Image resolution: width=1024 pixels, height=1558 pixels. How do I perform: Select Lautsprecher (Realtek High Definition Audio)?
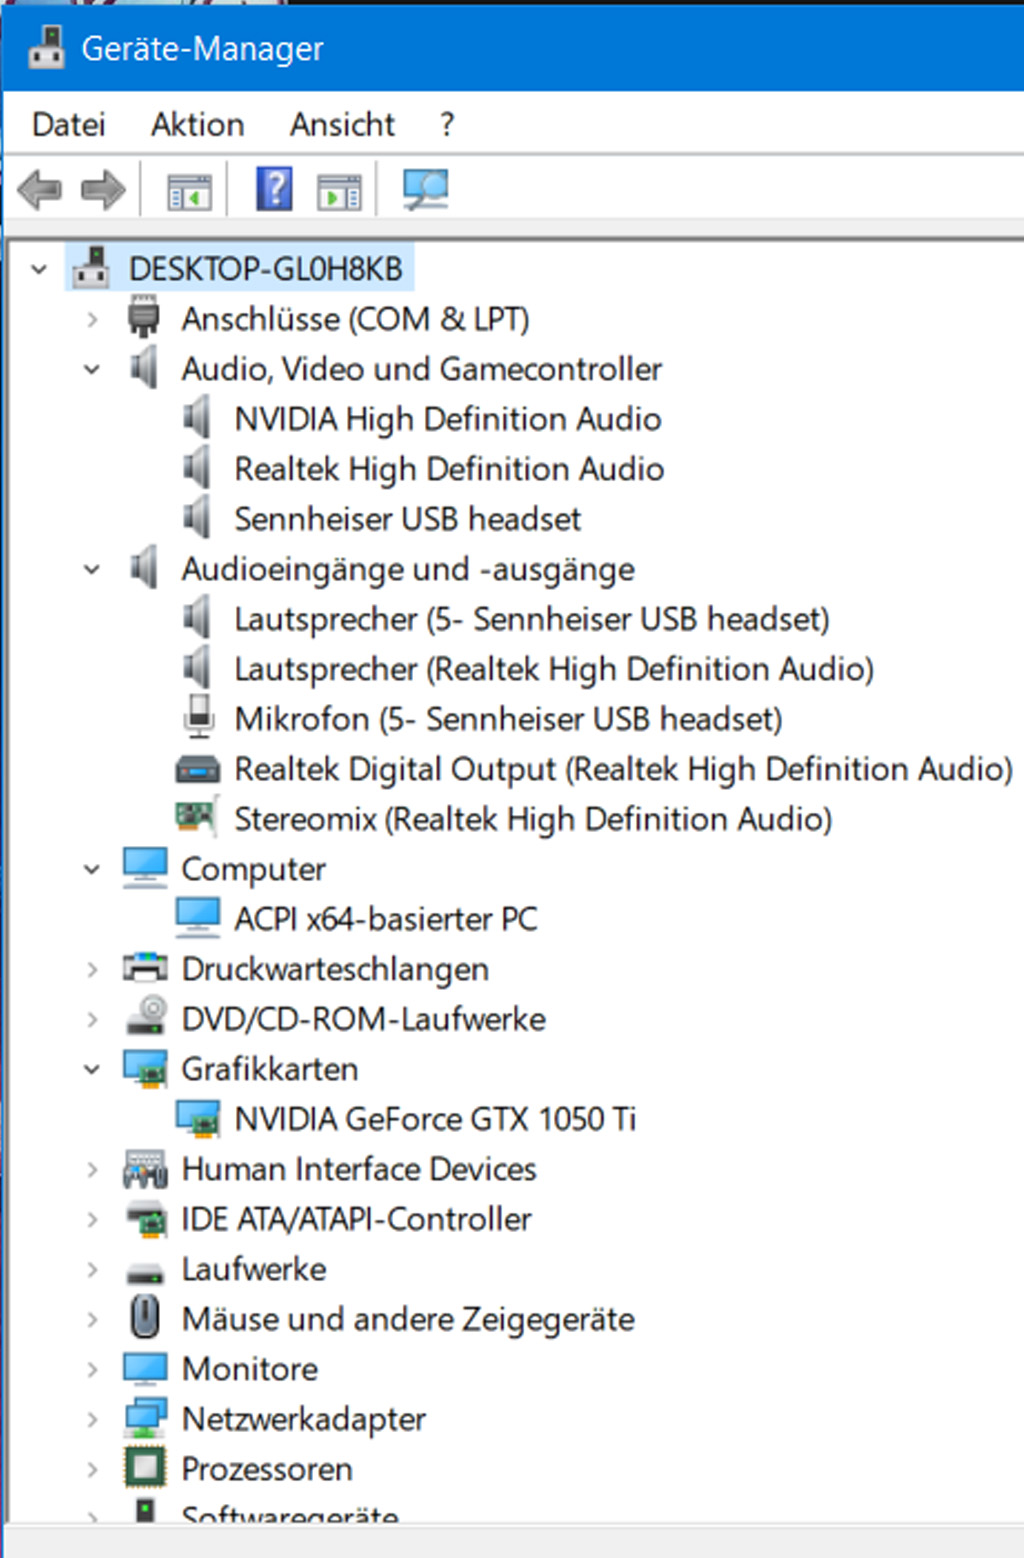click(554, 669)
